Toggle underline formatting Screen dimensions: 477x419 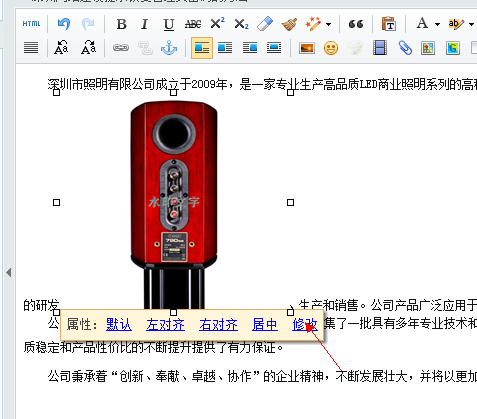169,24
